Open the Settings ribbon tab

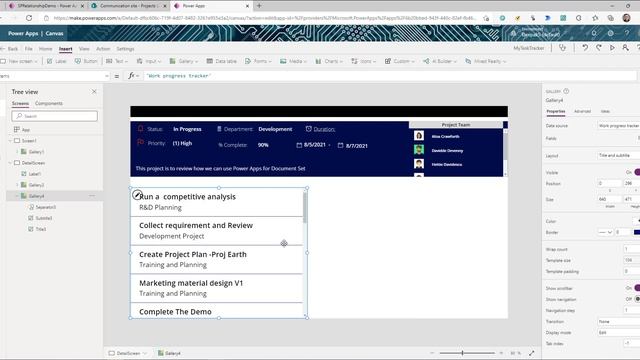click(x=125, y=49)
